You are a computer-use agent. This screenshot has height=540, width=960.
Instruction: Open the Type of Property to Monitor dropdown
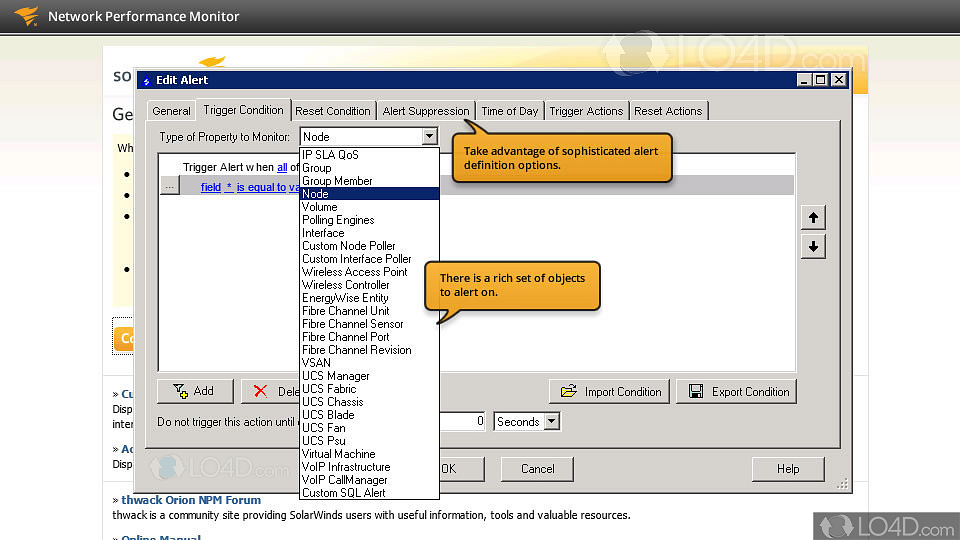(x=430, y=137)
